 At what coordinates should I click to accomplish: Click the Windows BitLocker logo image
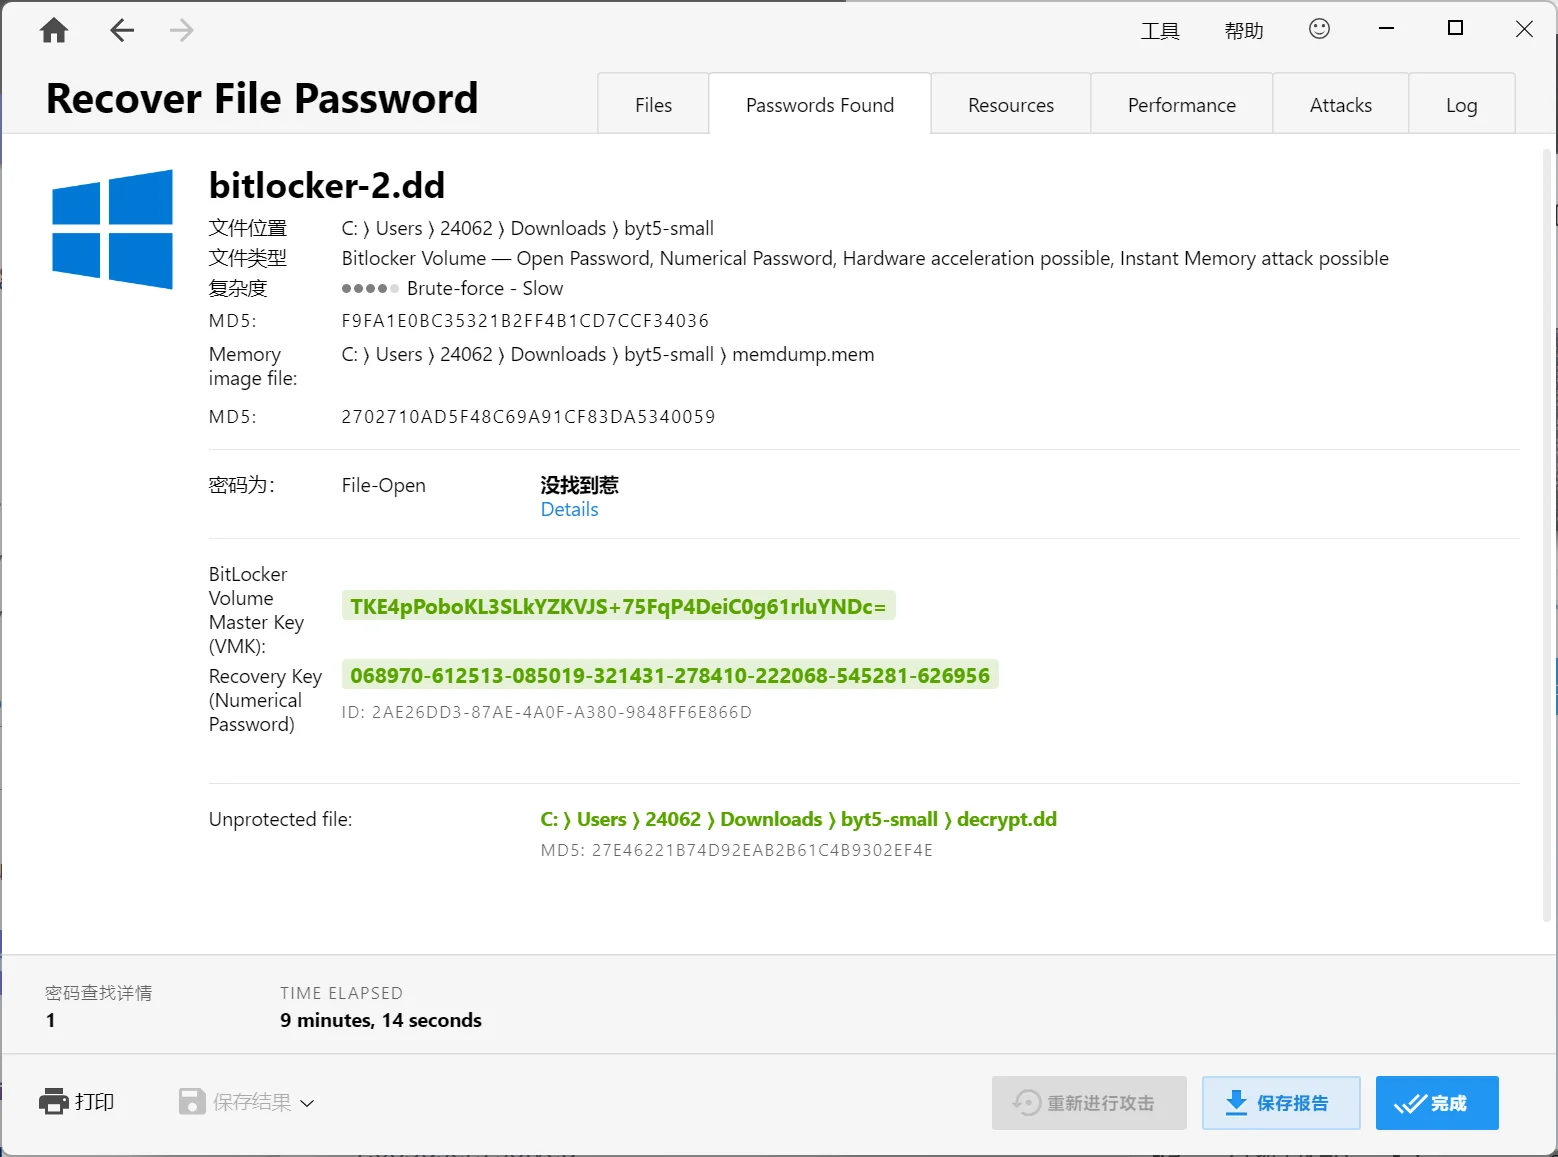(112, 229)
